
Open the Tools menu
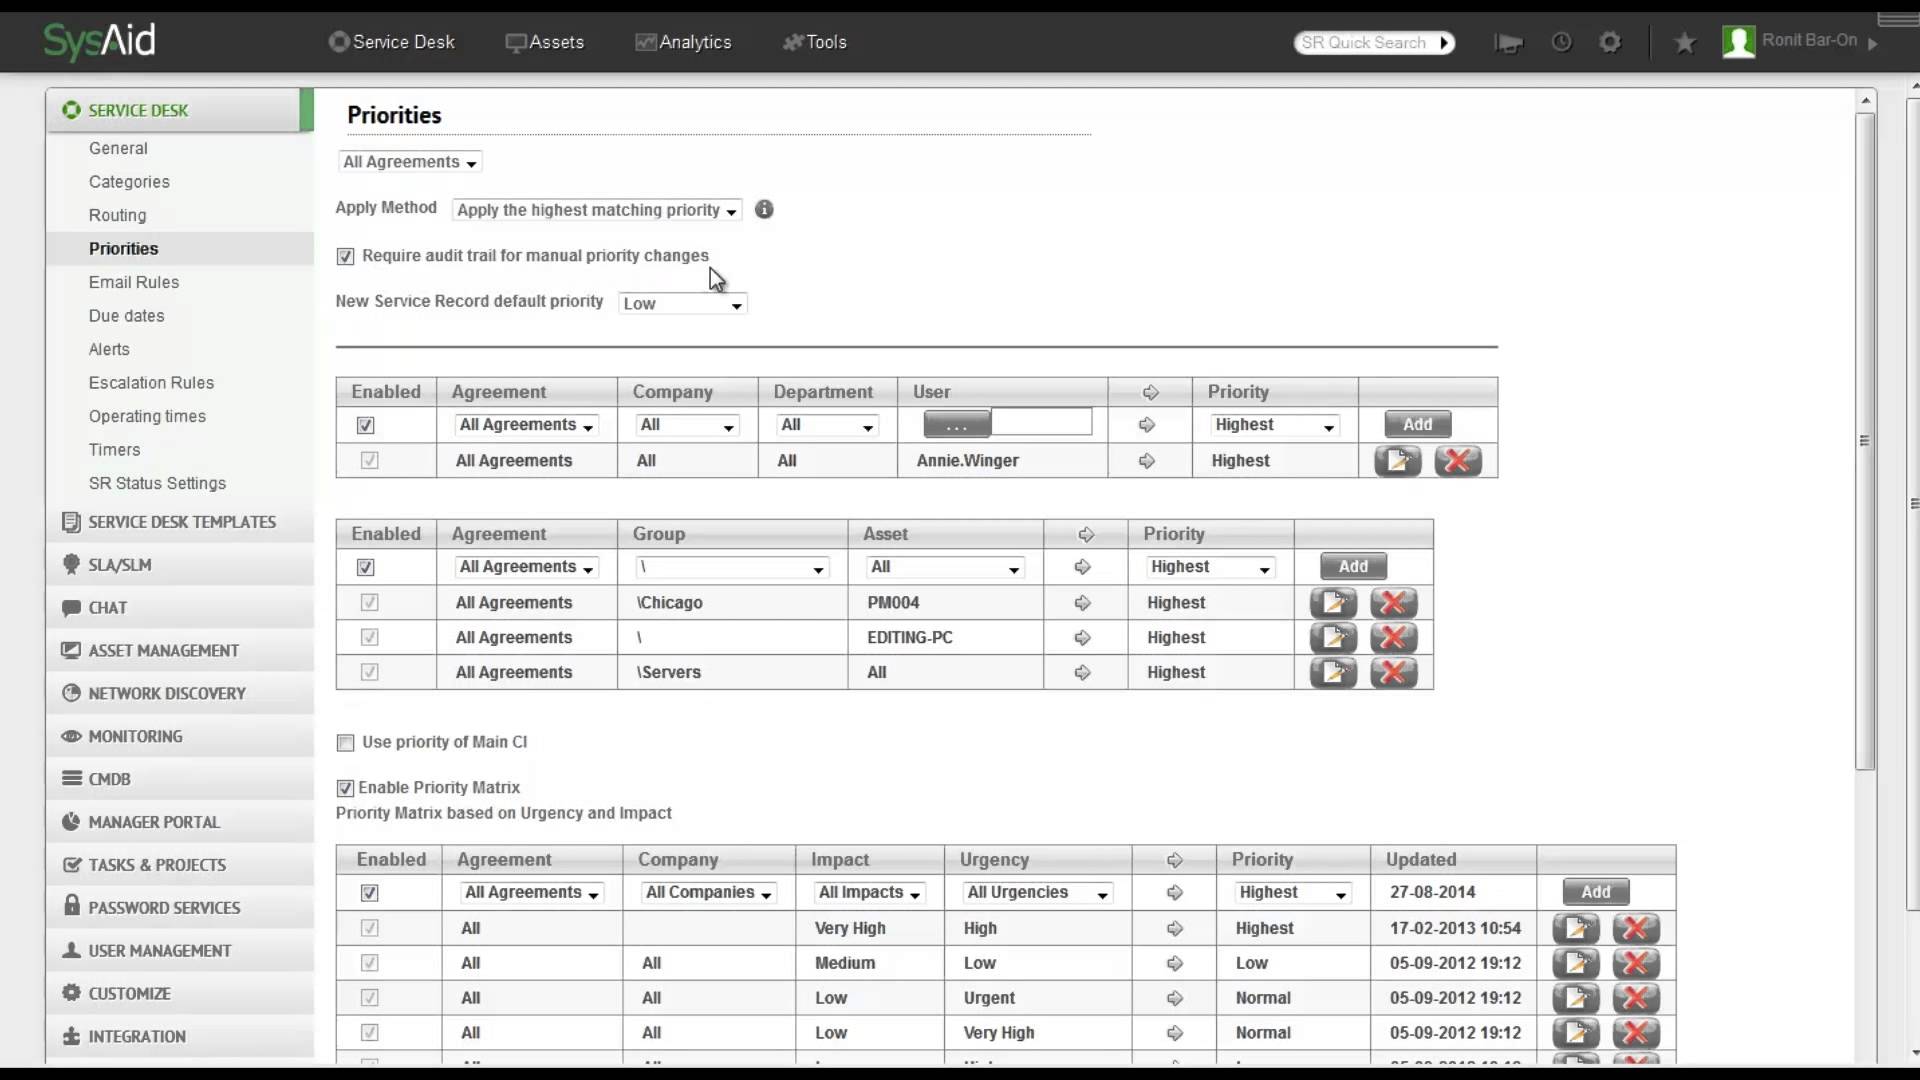(x=816, y=42)
